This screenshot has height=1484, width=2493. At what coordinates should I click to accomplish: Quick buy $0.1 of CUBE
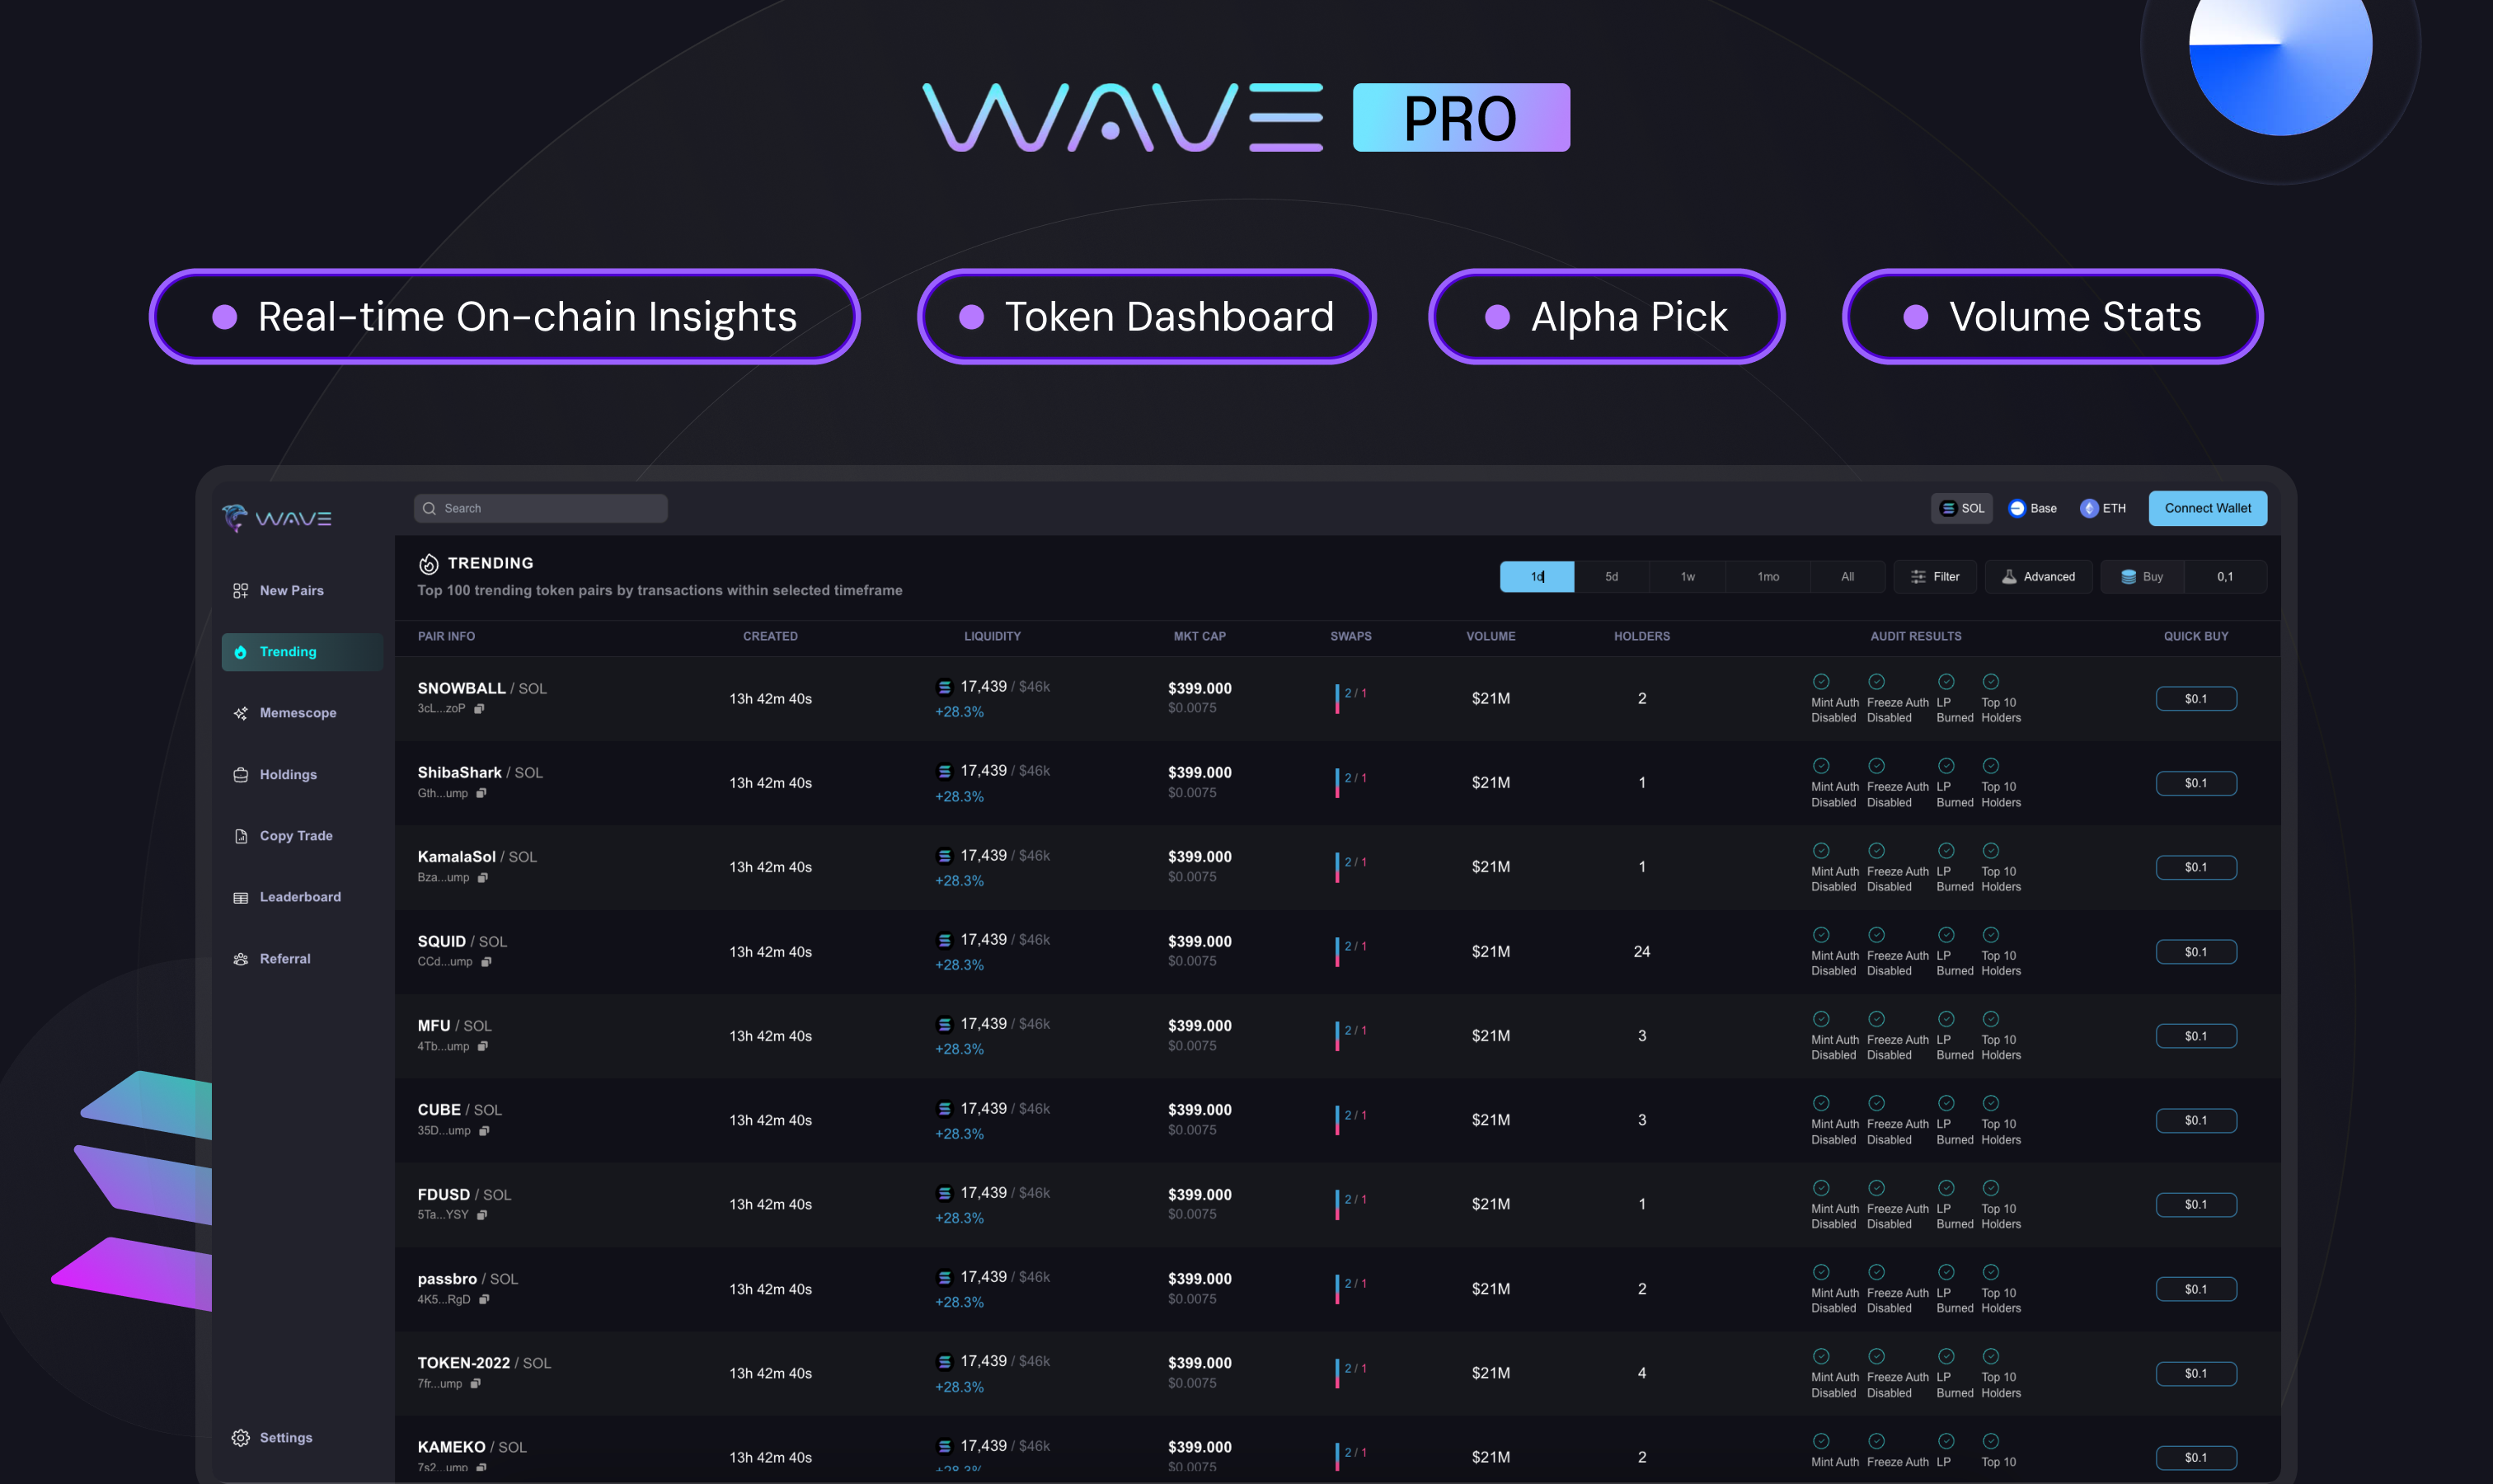pos(2196,1120)
